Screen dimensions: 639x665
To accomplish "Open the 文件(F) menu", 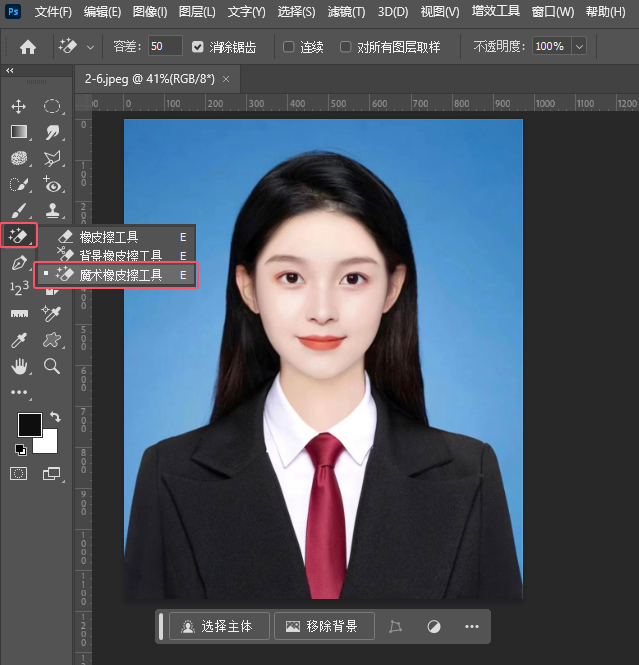I will pyautogui.click(x=53, y=12).
